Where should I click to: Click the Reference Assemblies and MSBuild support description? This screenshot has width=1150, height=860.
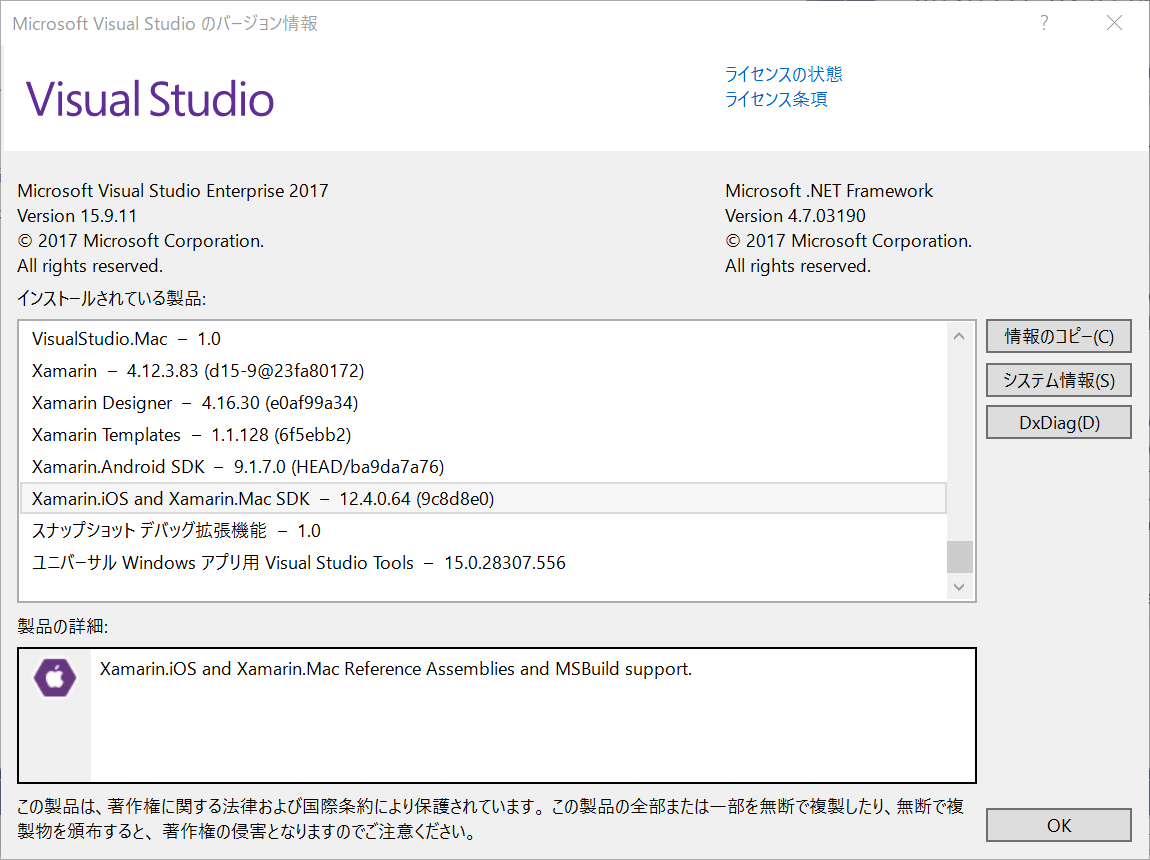[396, 669]
